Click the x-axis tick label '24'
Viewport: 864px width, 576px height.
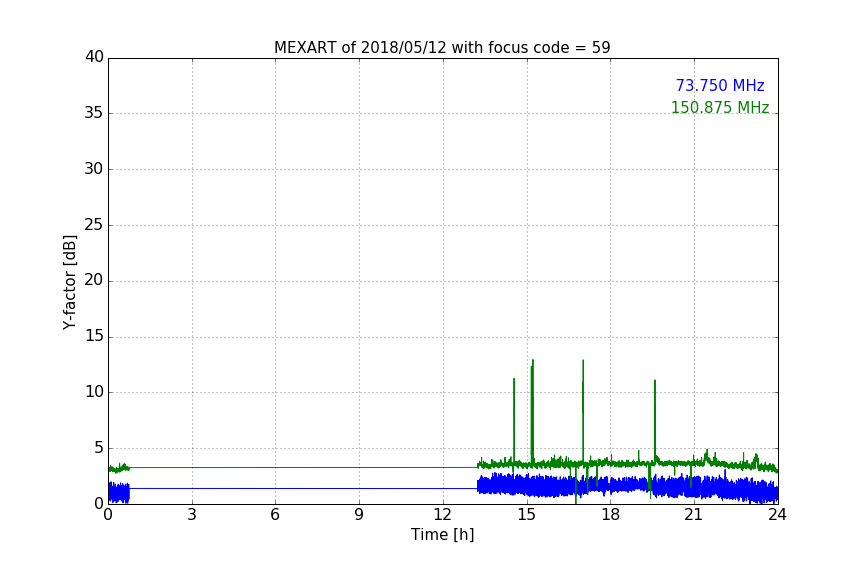pos(777,515)
